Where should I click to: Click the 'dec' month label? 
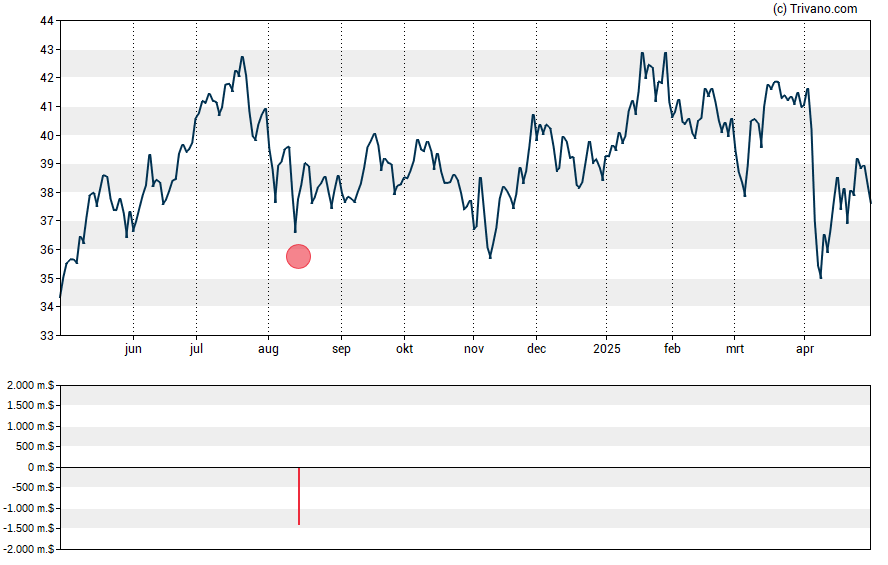(536, 349)
